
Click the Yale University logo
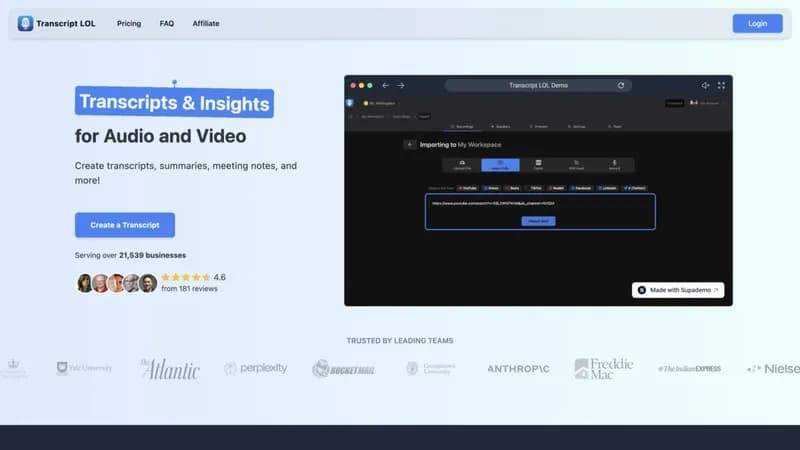coord(84,368)
